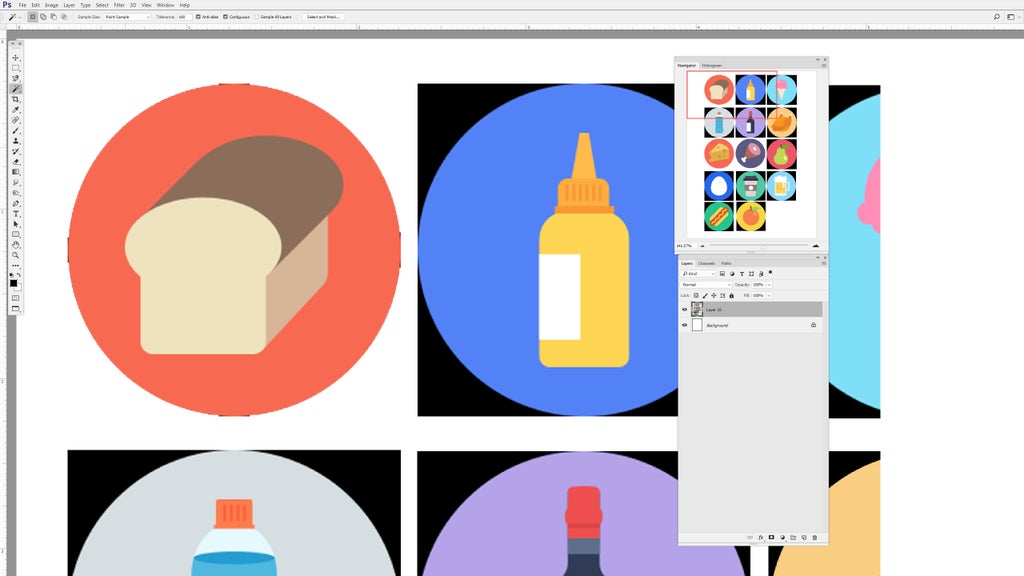Image resolution: width=1024 pixels, height=576 pixels.
Task: Click New selection mode button
Action: point(33,17)
